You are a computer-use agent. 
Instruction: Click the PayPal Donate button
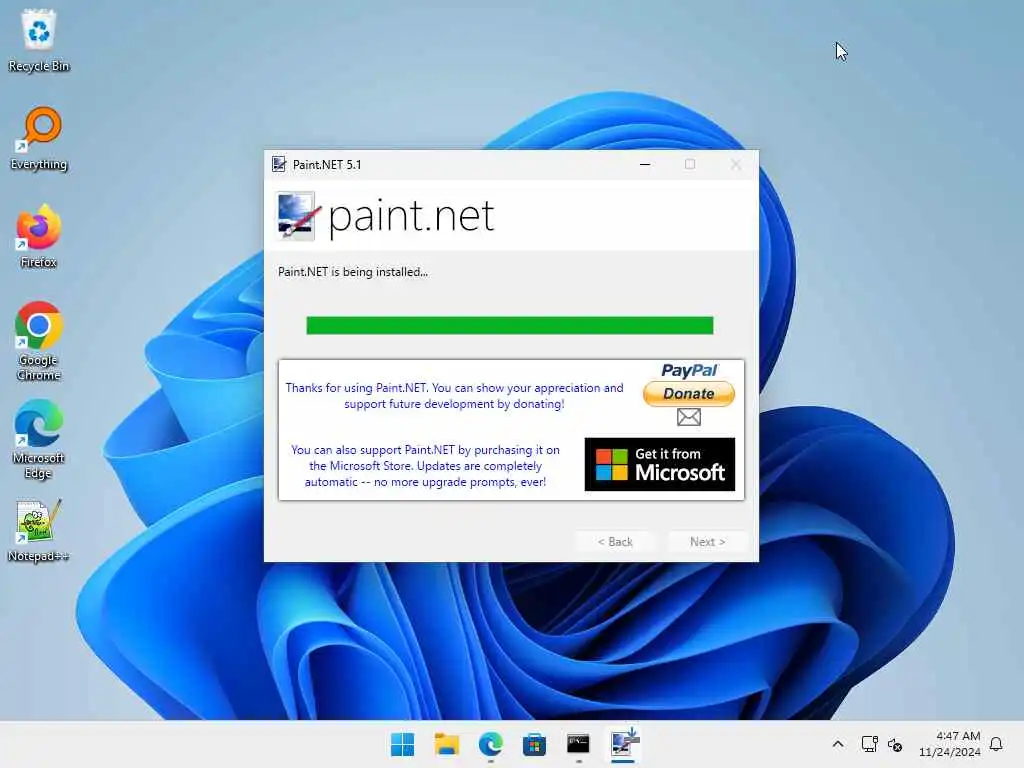click(689, 394)
